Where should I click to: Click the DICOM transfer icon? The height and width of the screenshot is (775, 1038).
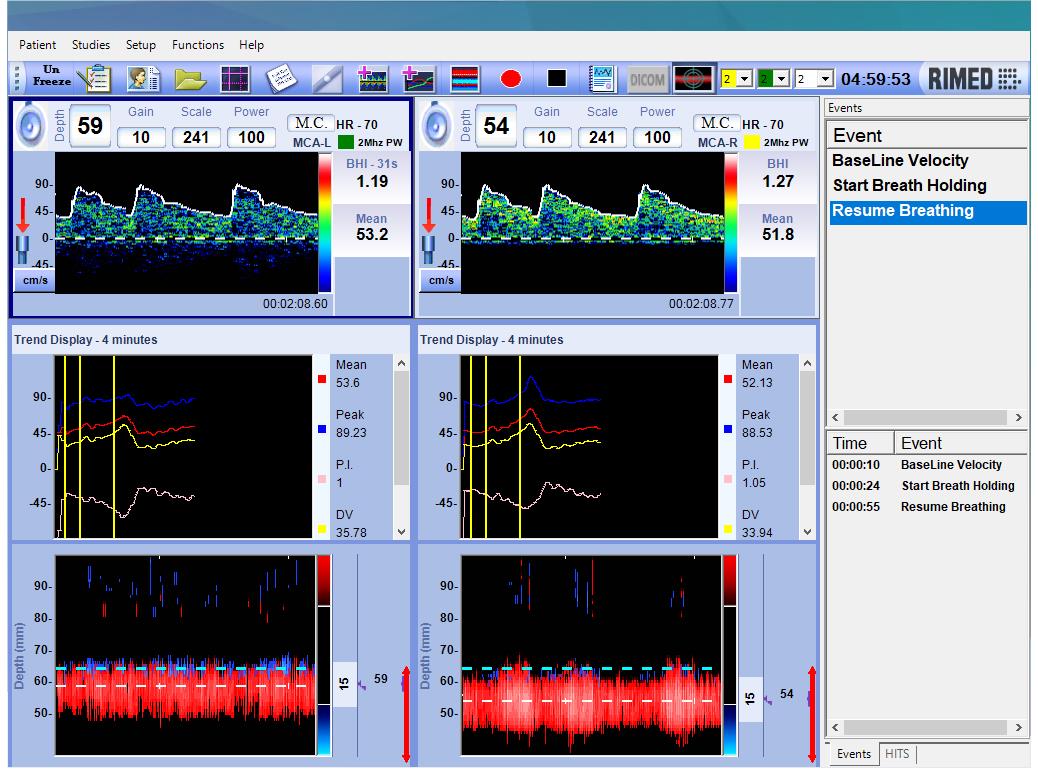[646, 78]
